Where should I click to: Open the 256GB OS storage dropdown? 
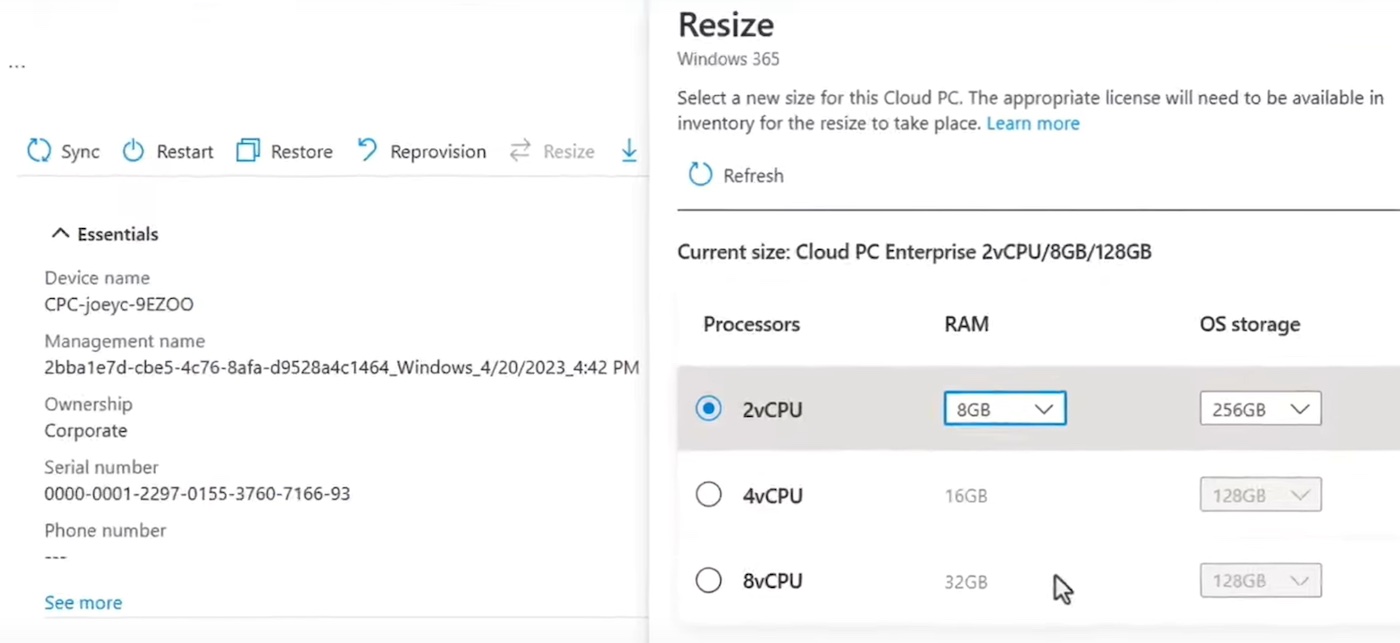[1260, 409]
